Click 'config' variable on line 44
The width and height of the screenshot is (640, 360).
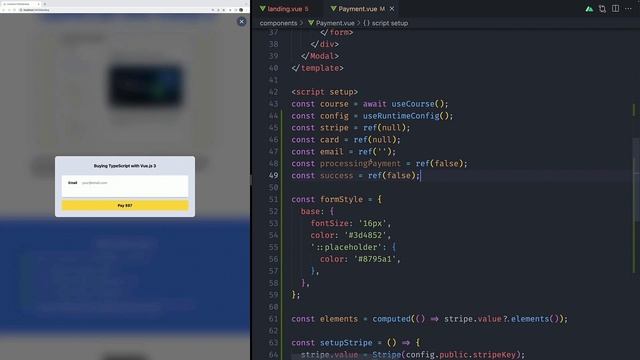click(x=334, y=116)
